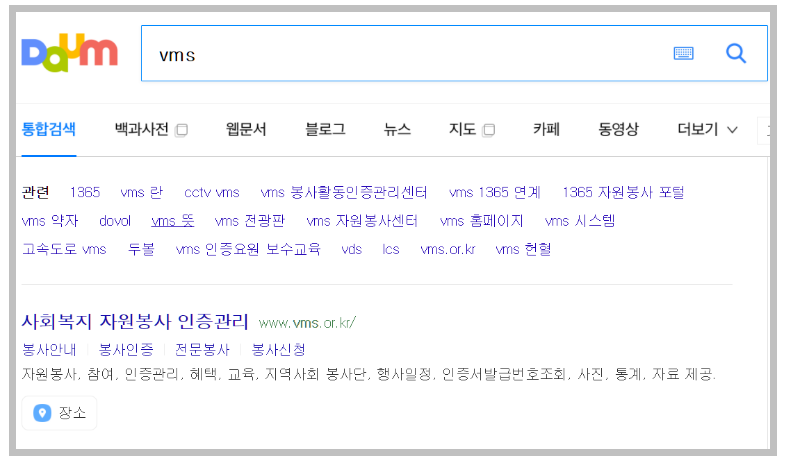Viewport: 788px width, 458px height.
Task: Click the 장소 map pin icon
Action: pyautogui.click(x=42, y=413)
